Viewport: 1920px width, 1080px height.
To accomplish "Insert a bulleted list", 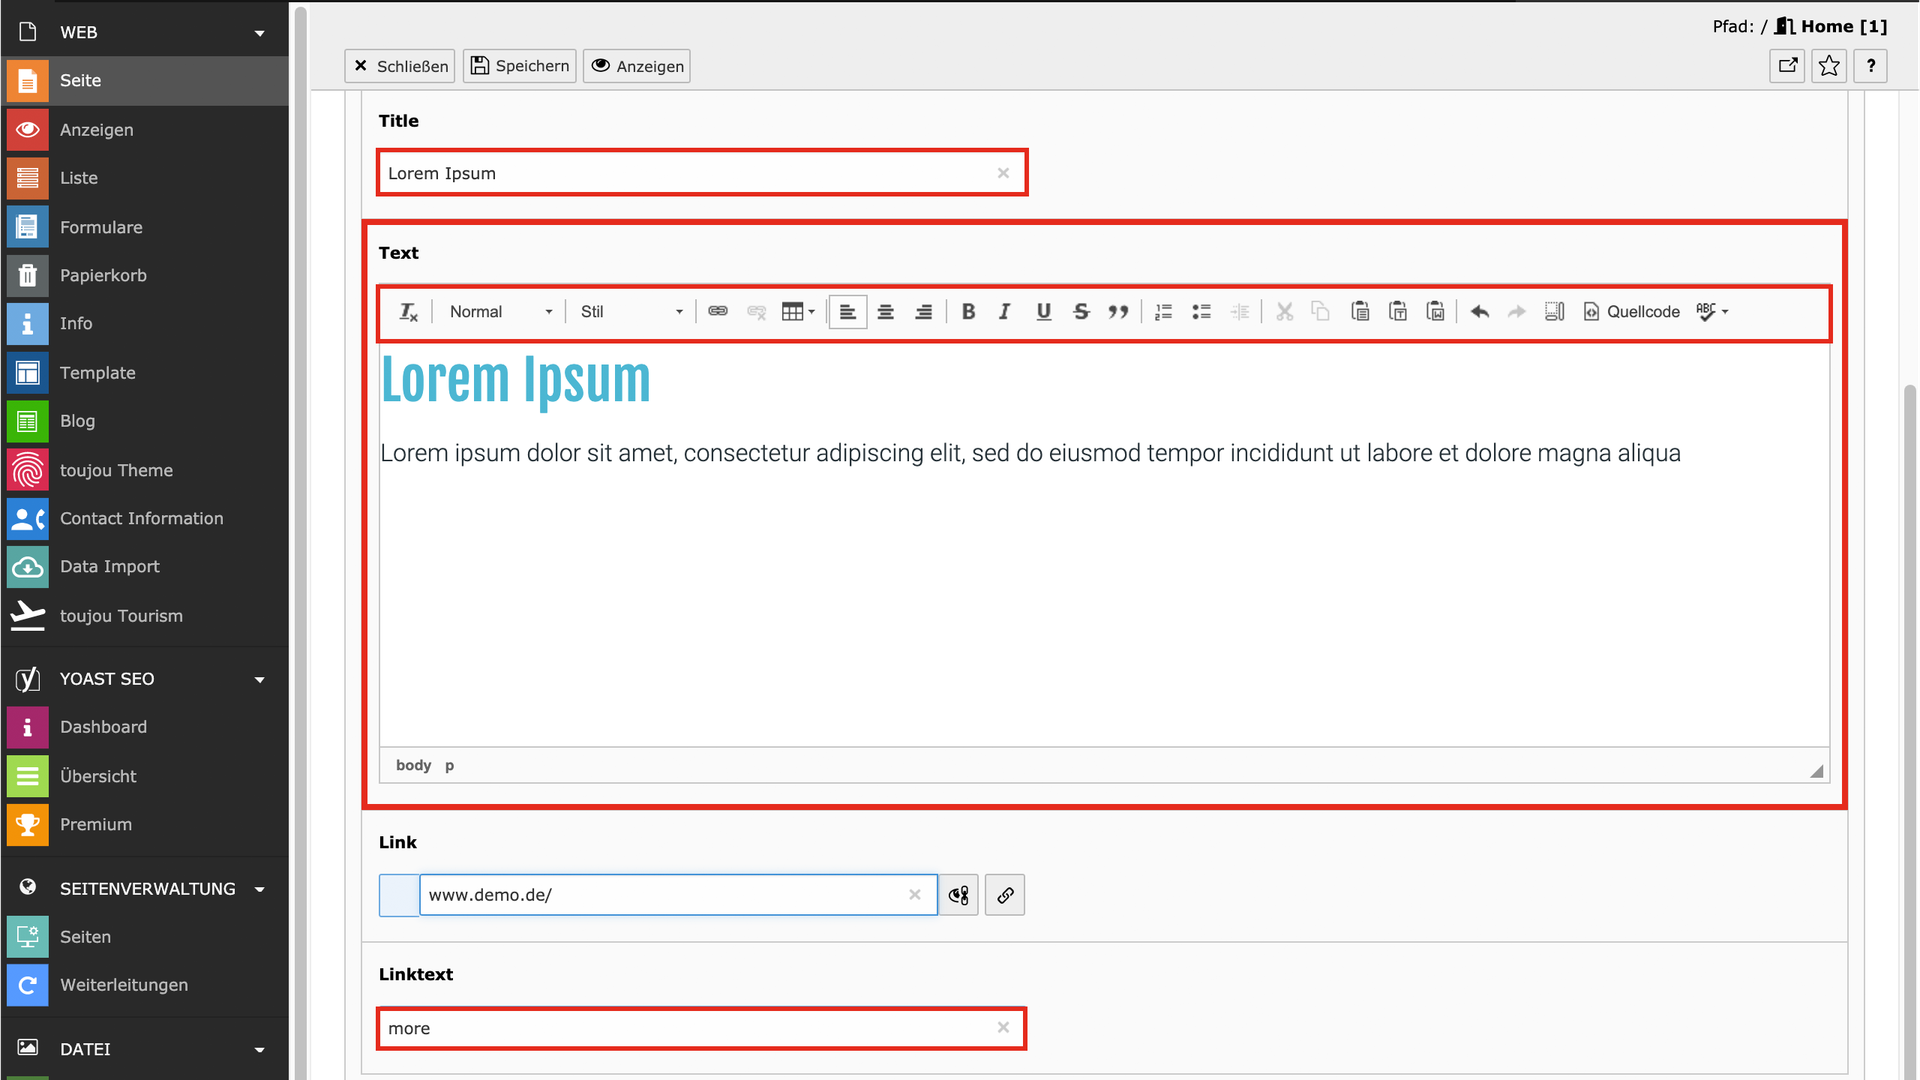I will coord(1201,312).
